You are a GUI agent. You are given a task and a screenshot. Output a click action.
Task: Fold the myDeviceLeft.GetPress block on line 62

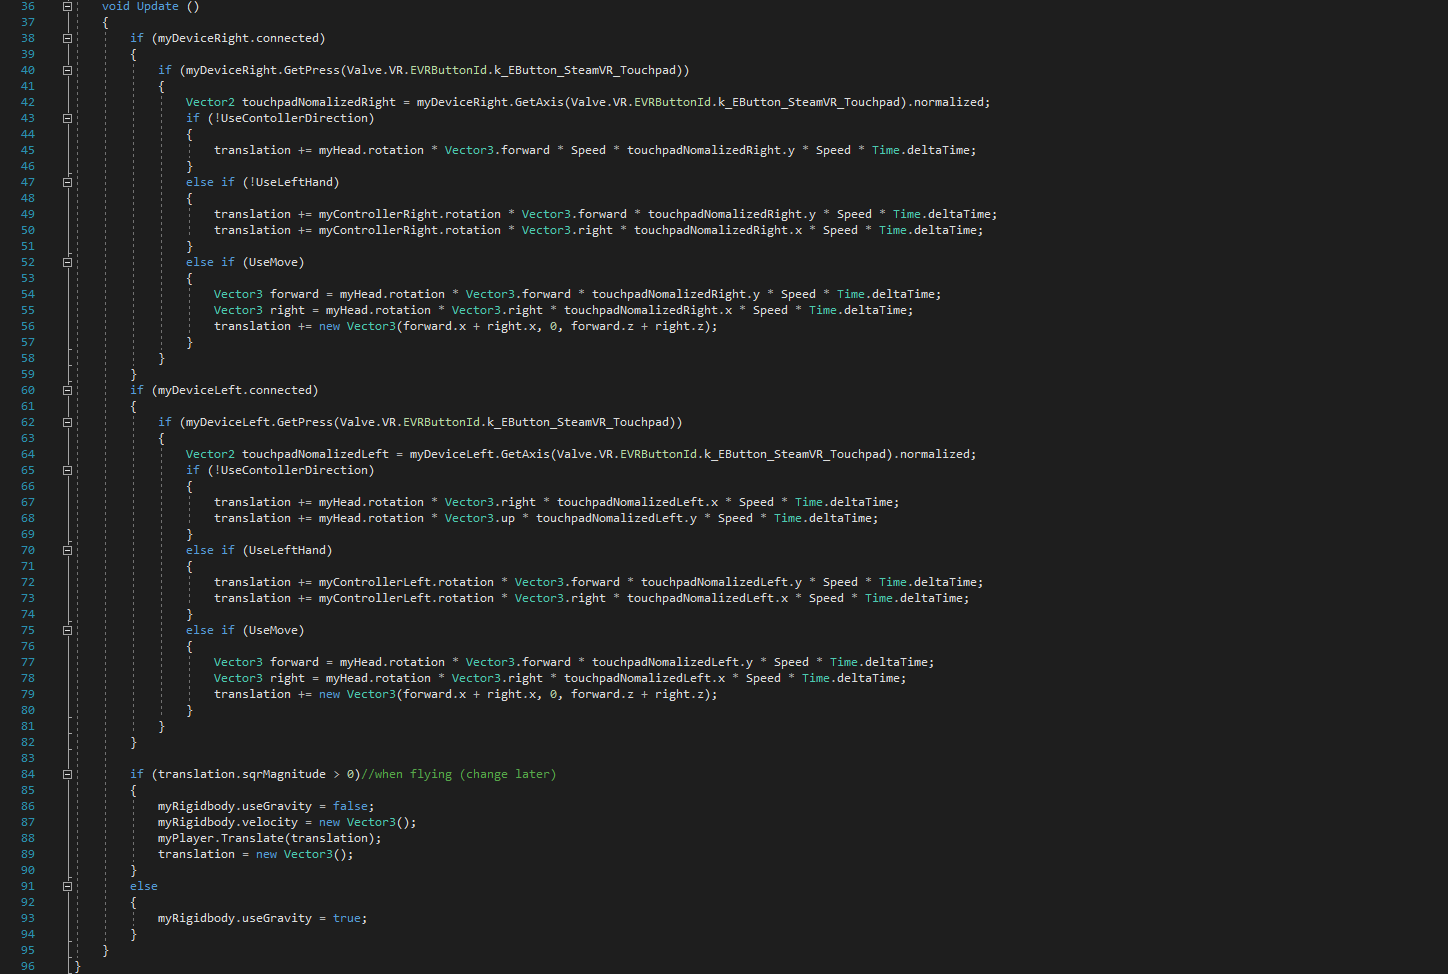67,422
